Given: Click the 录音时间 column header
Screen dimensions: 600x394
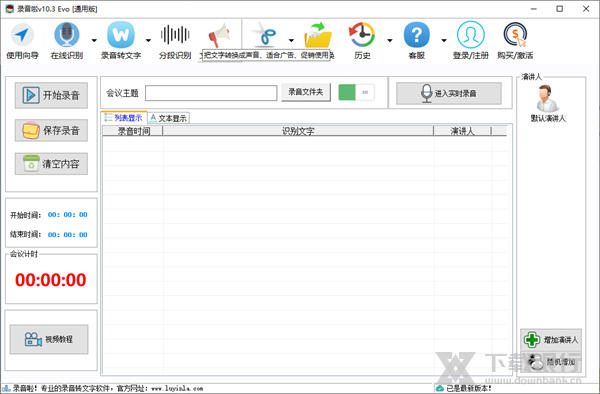Looking at the screenshot, I should coord(133,131).
